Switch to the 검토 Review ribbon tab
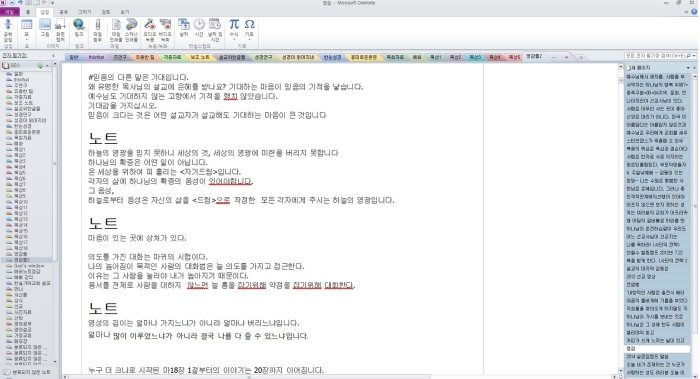The width and height of the screenshot is (700, 379). [x=106, y=12]
